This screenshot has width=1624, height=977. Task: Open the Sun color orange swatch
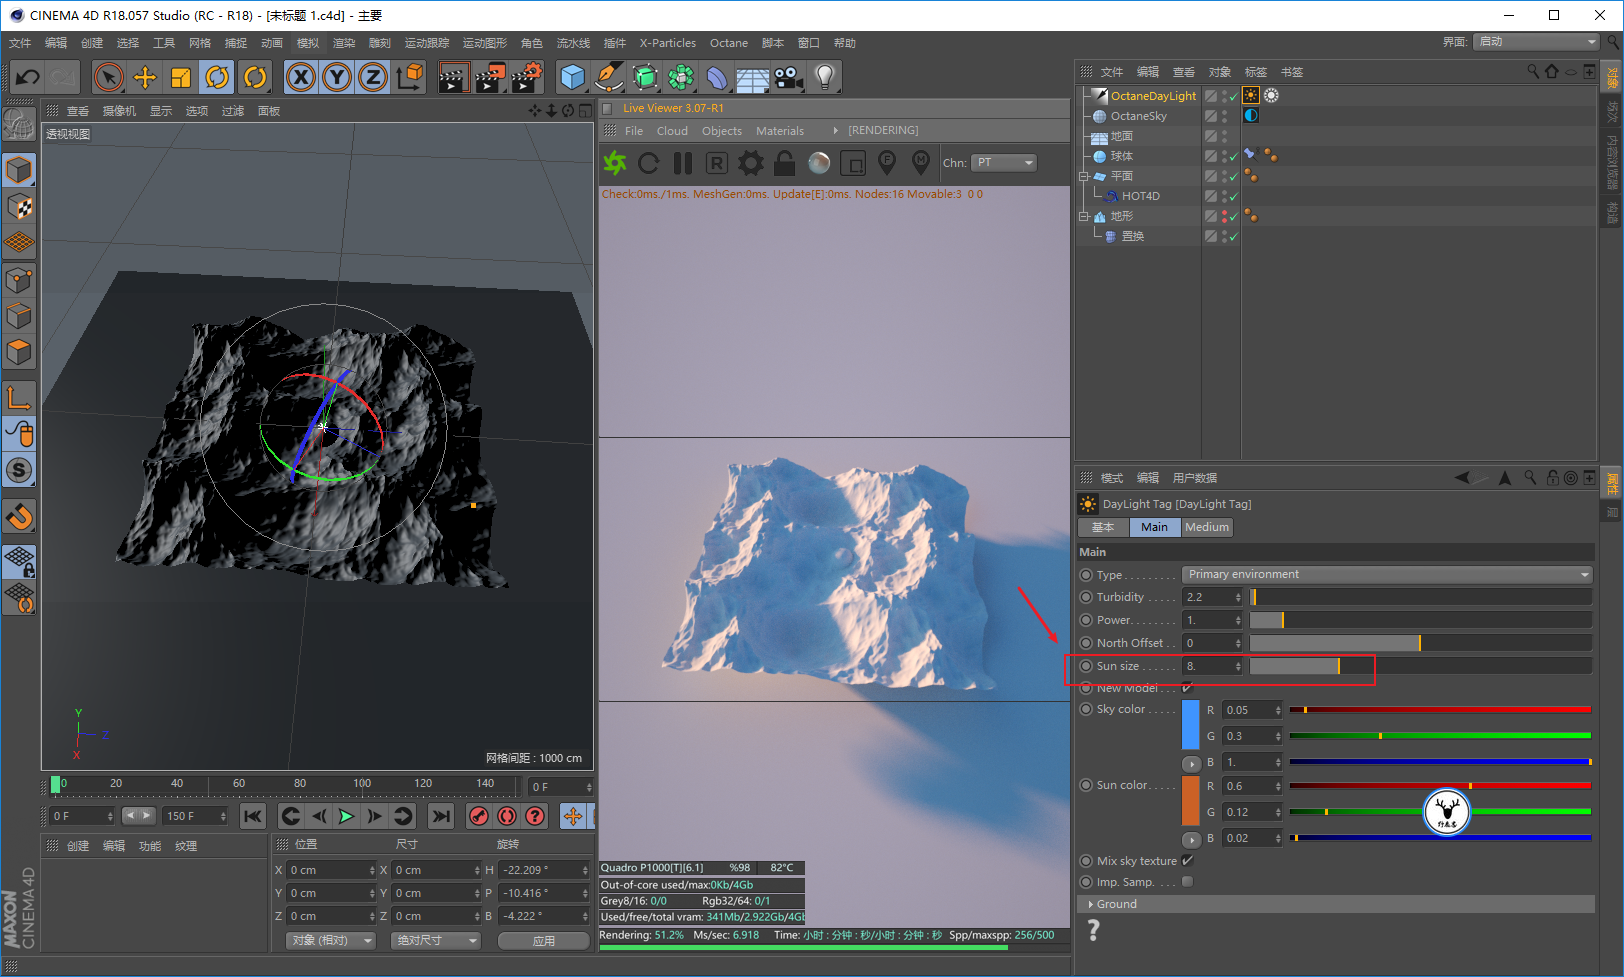(1191, 800)
